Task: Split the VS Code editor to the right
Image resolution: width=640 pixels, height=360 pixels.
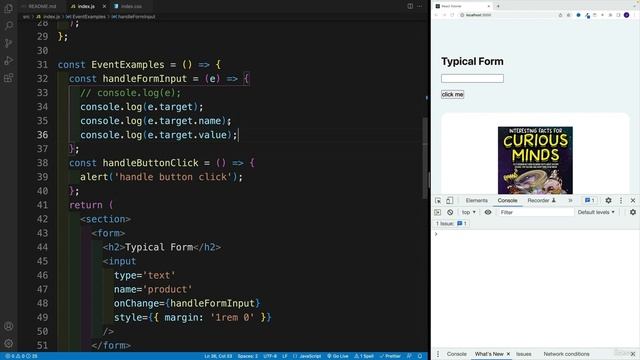Action: pyautogui.click(x=410, y=6)
